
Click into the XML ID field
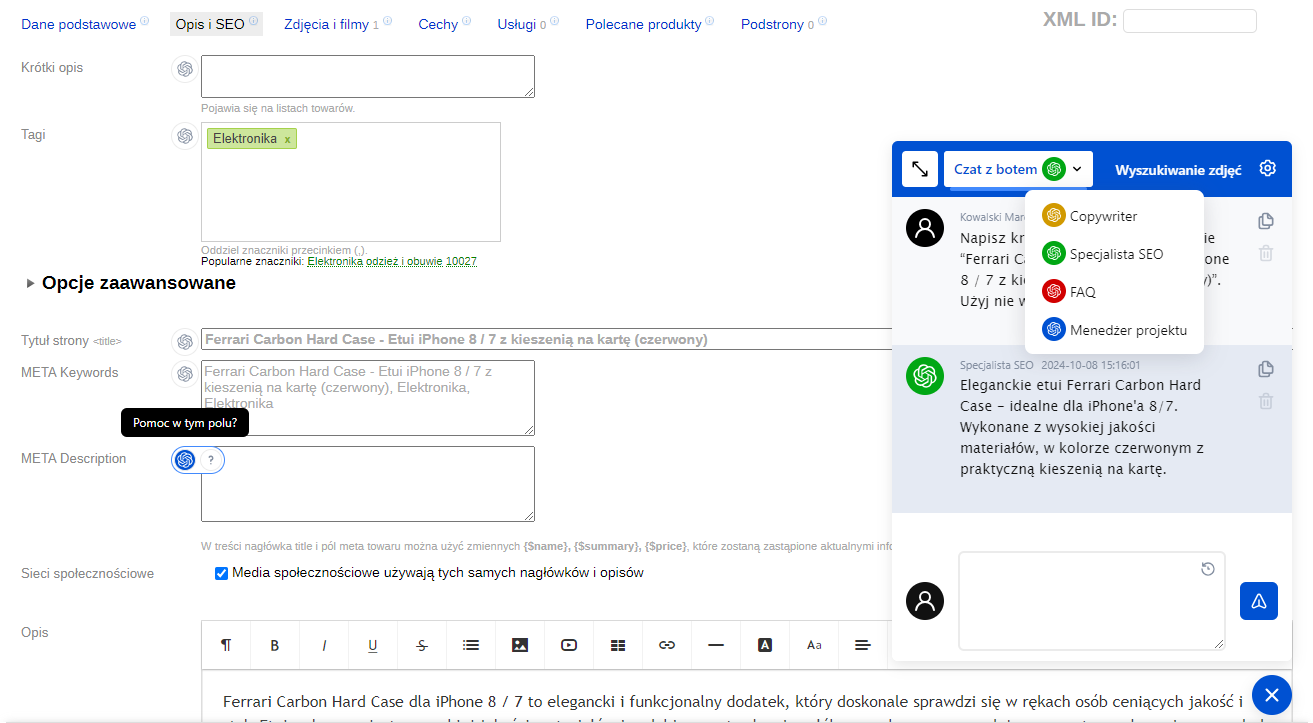(1190, 21)
